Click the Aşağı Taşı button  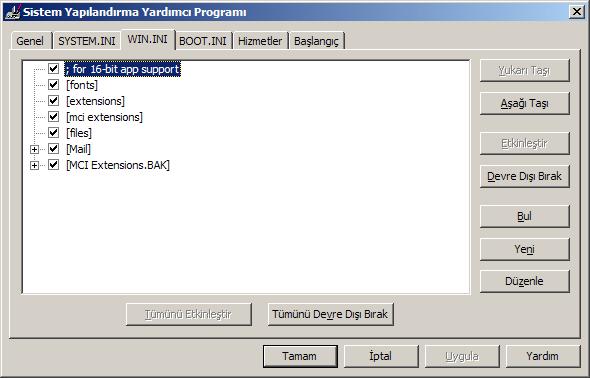tap(525, 103)
